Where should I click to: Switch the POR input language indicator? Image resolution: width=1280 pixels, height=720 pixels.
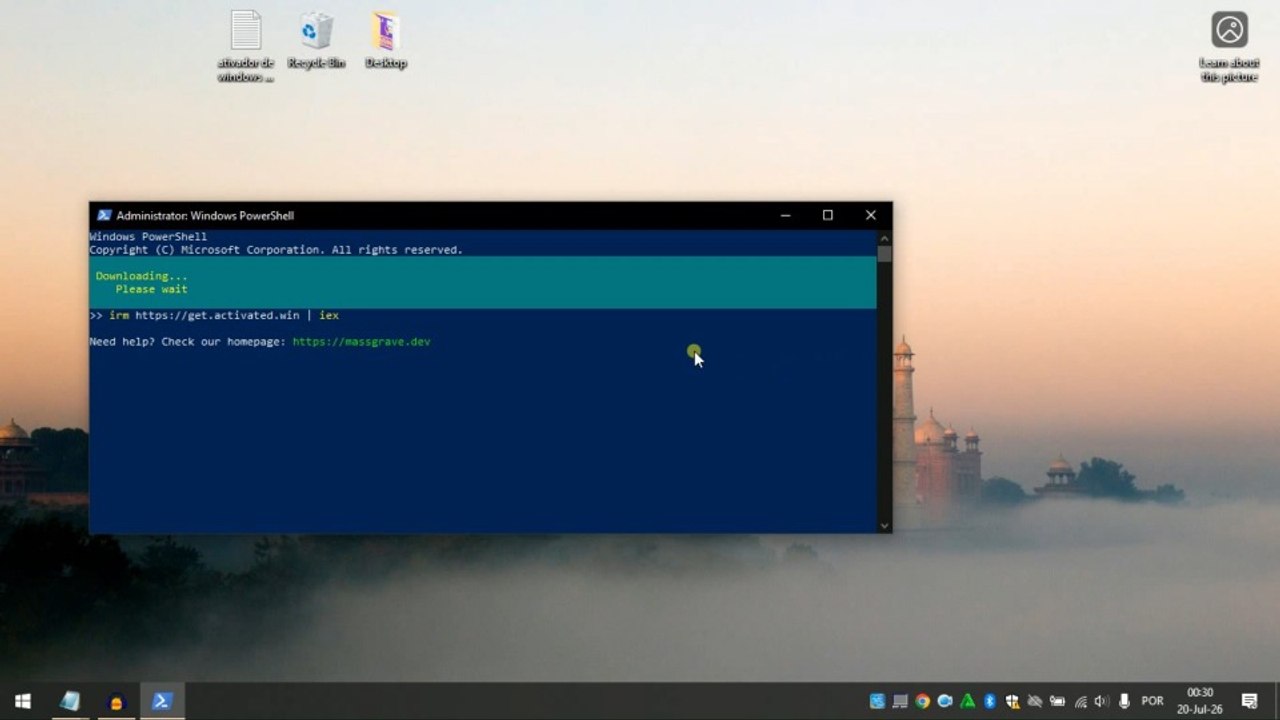(1152, 701)
